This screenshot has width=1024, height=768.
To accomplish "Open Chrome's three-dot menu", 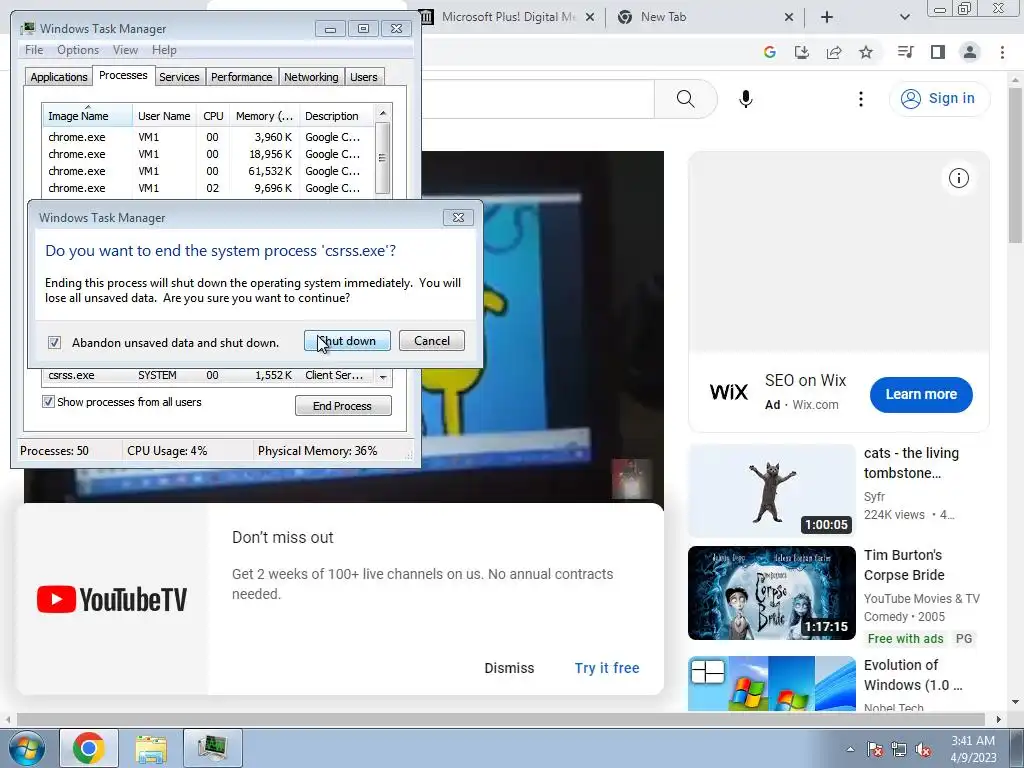I will (x=1002, y=52).
